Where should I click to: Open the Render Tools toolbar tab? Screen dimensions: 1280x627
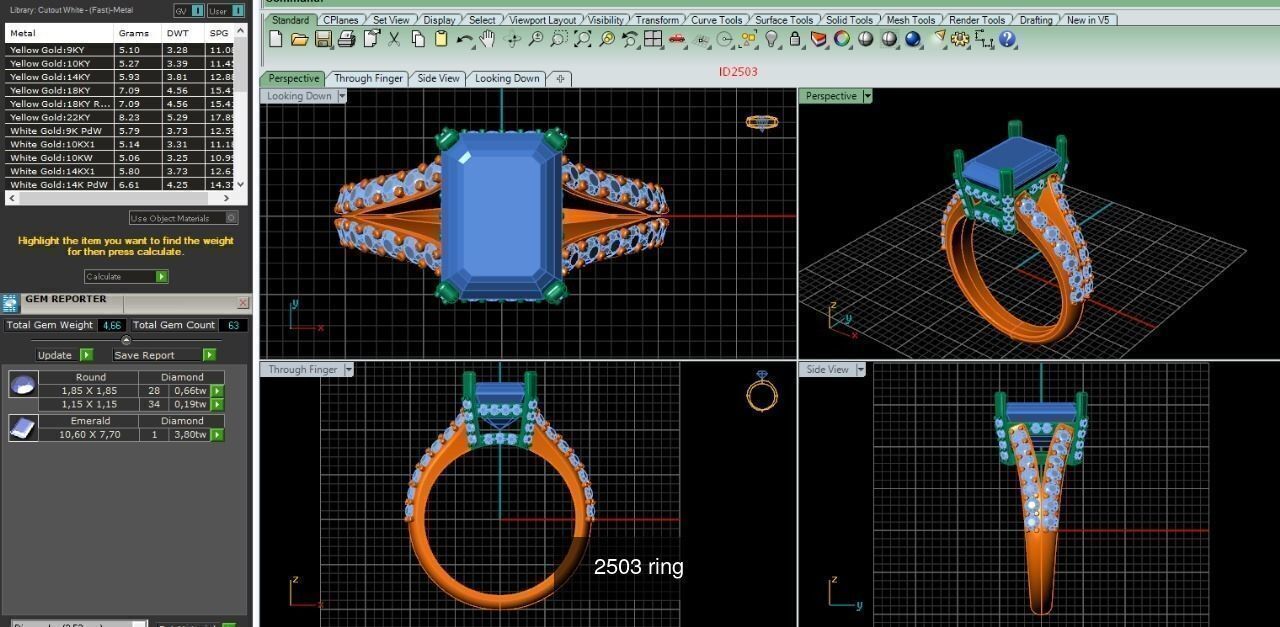pos(977,20)
